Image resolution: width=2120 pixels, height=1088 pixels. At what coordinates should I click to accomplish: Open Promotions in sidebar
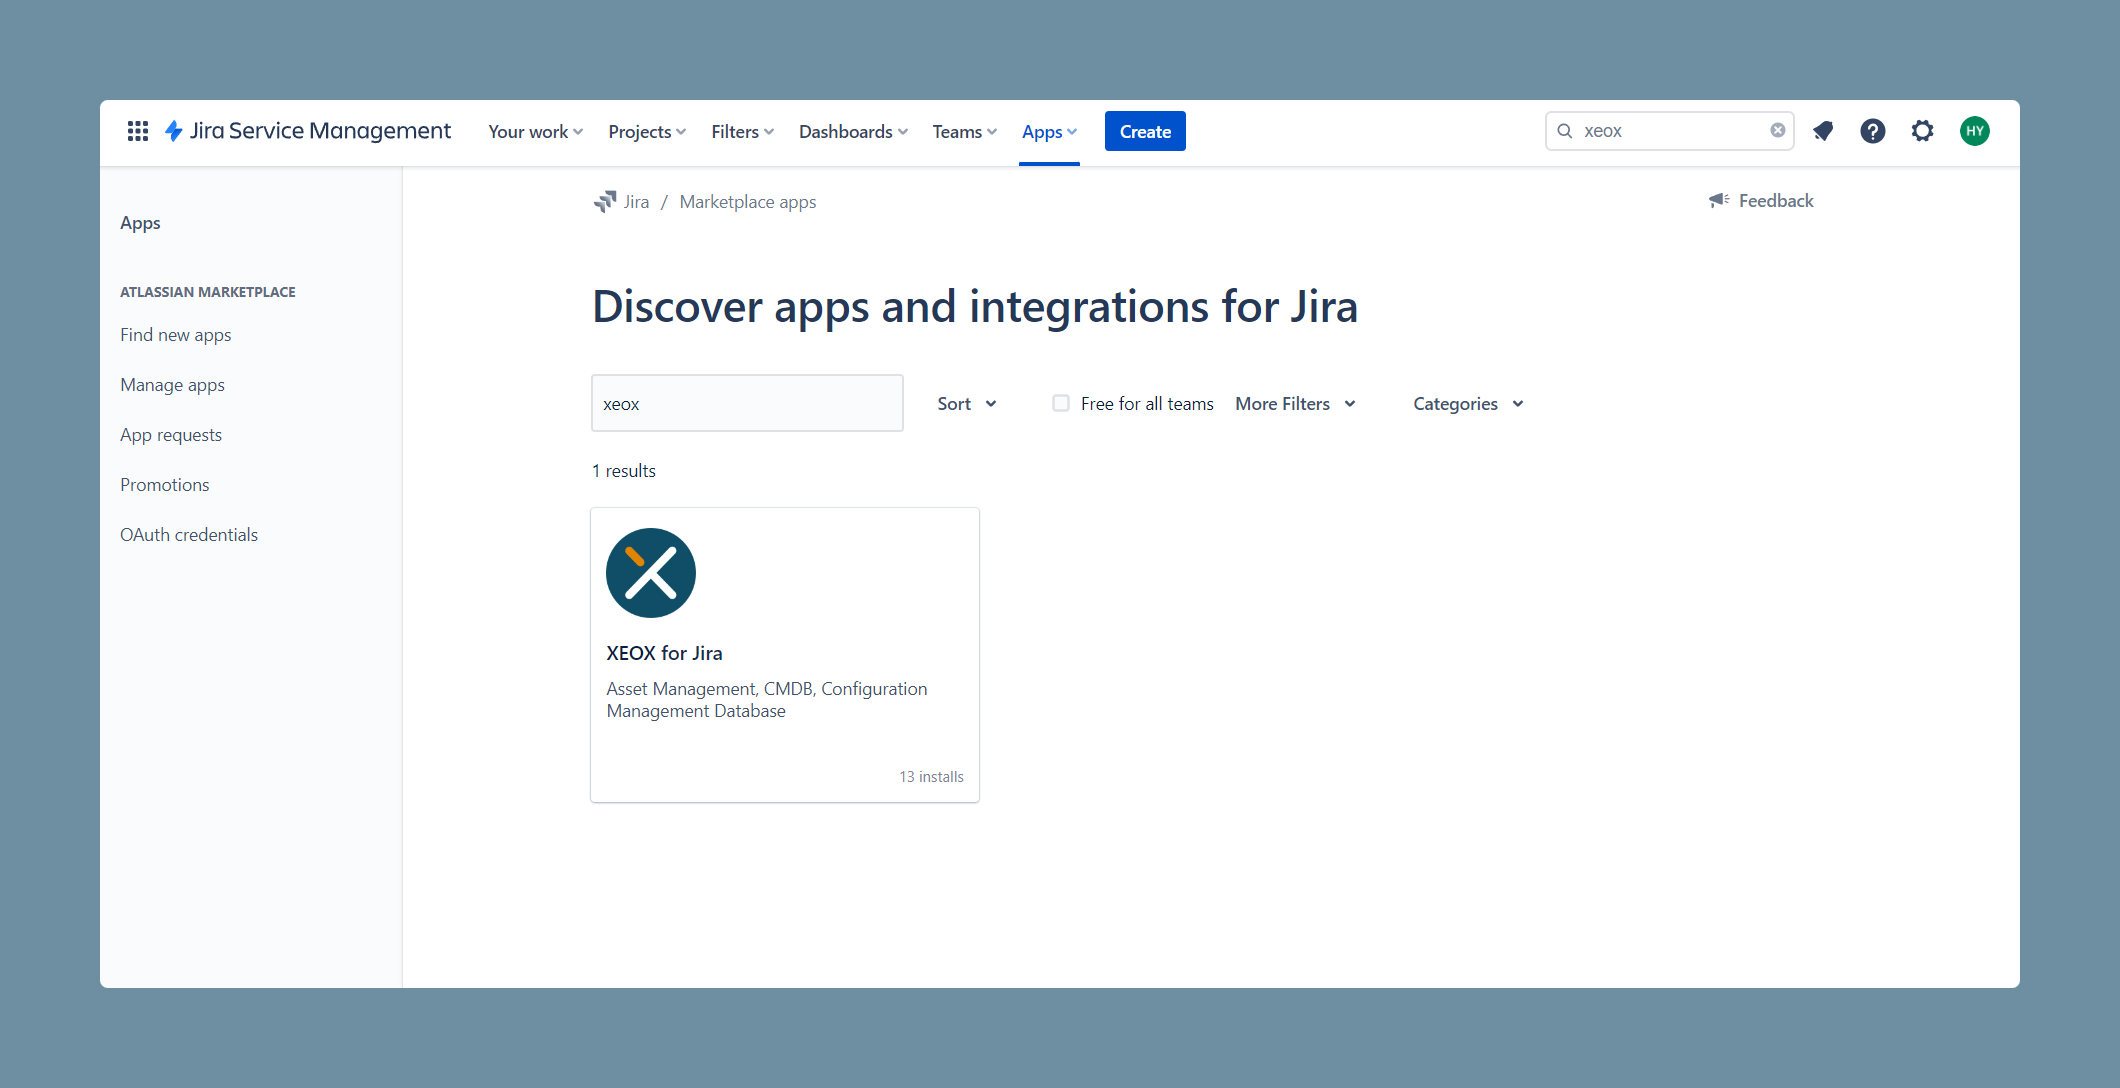tap(165, 485)
